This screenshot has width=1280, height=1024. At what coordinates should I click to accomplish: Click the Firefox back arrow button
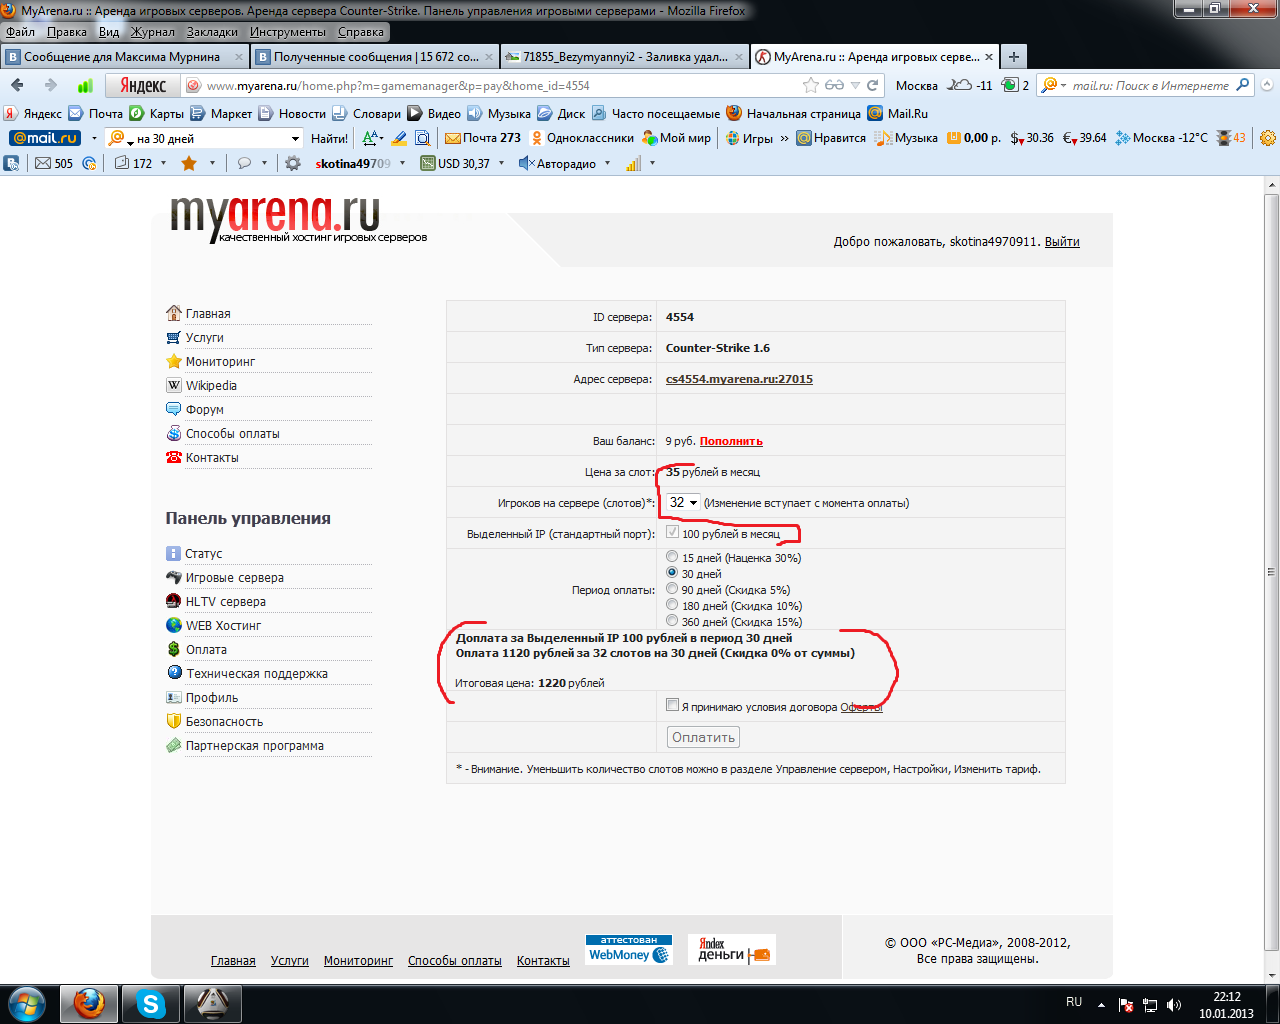[x=17, y=86]
